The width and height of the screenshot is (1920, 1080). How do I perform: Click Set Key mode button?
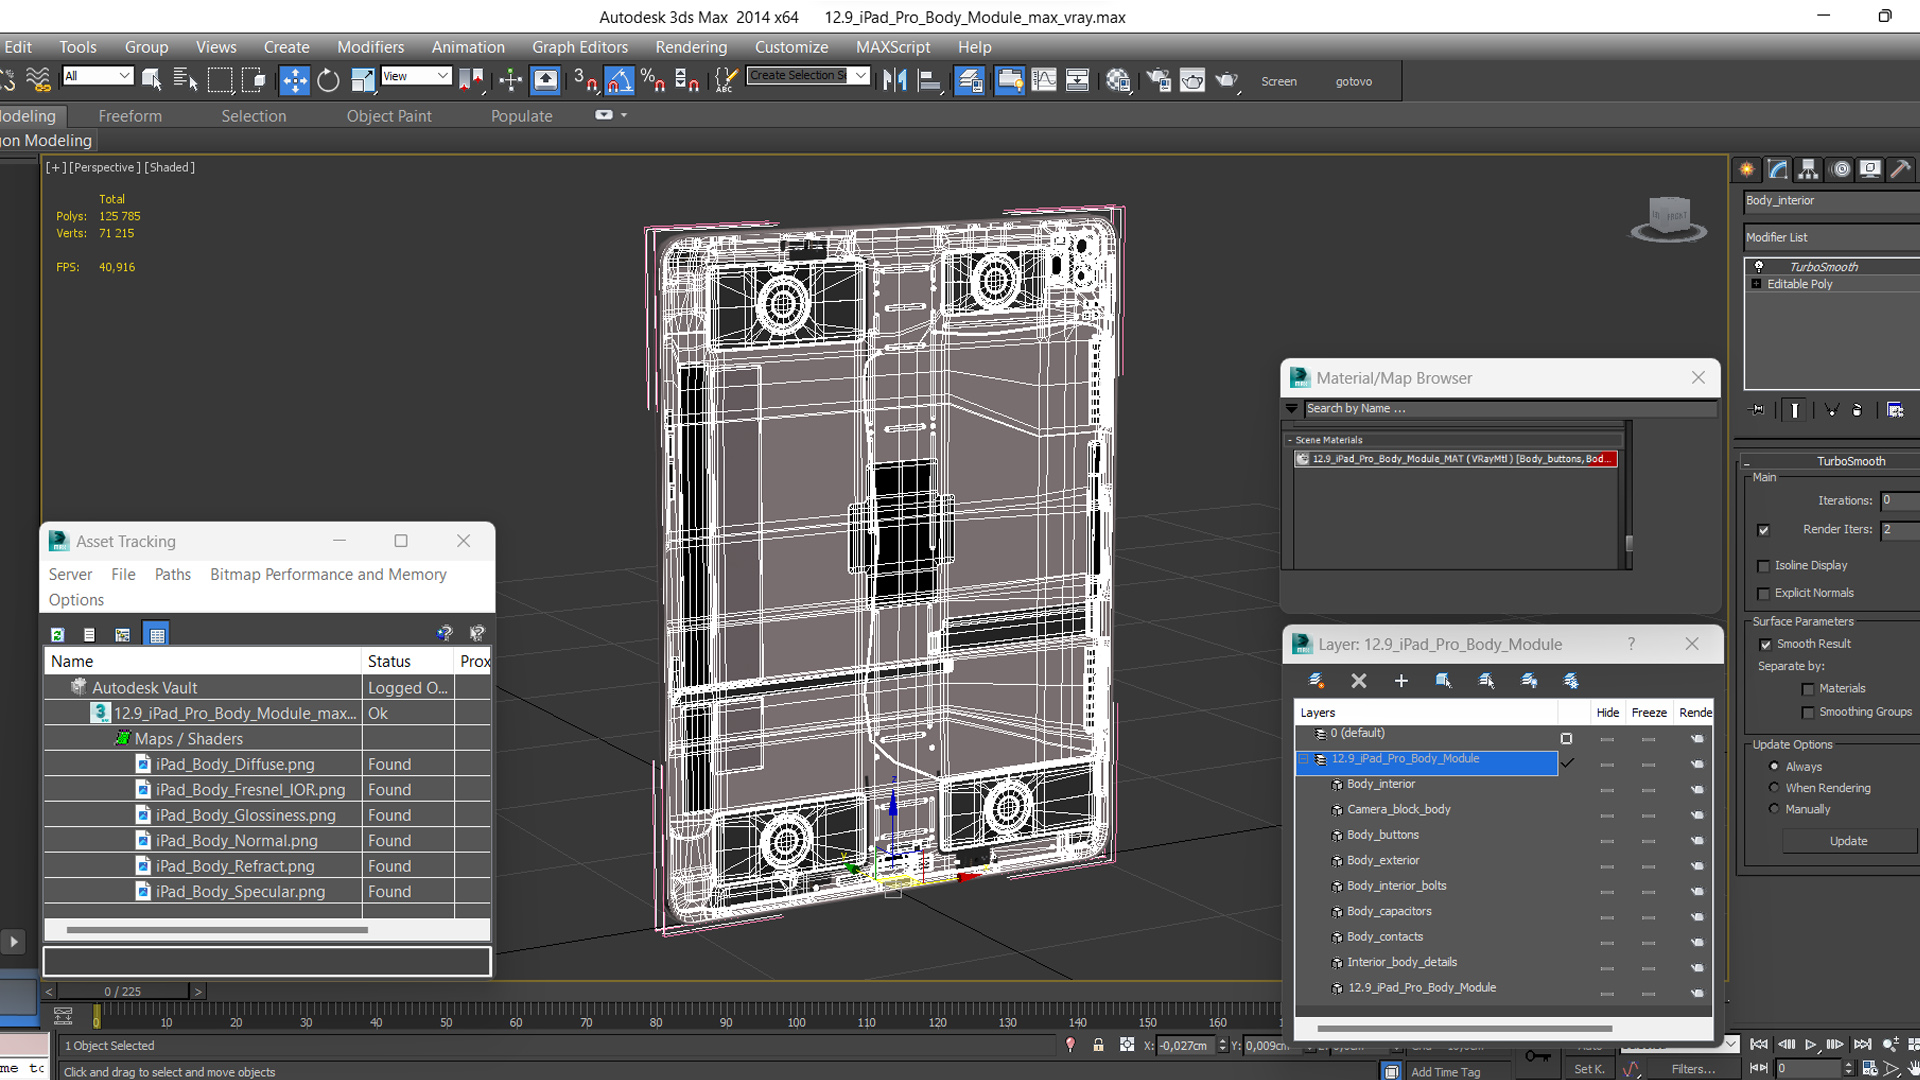[x=1589, y=1069]
